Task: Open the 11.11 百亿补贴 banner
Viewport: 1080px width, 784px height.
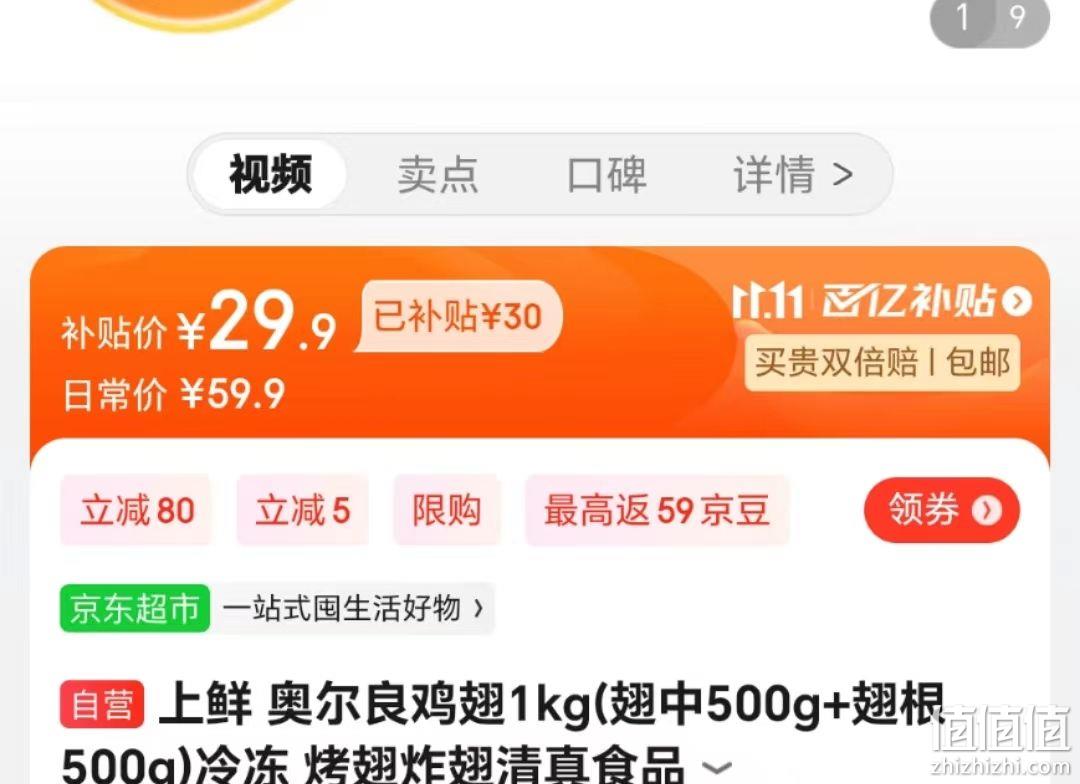Action: click(882, 301)
